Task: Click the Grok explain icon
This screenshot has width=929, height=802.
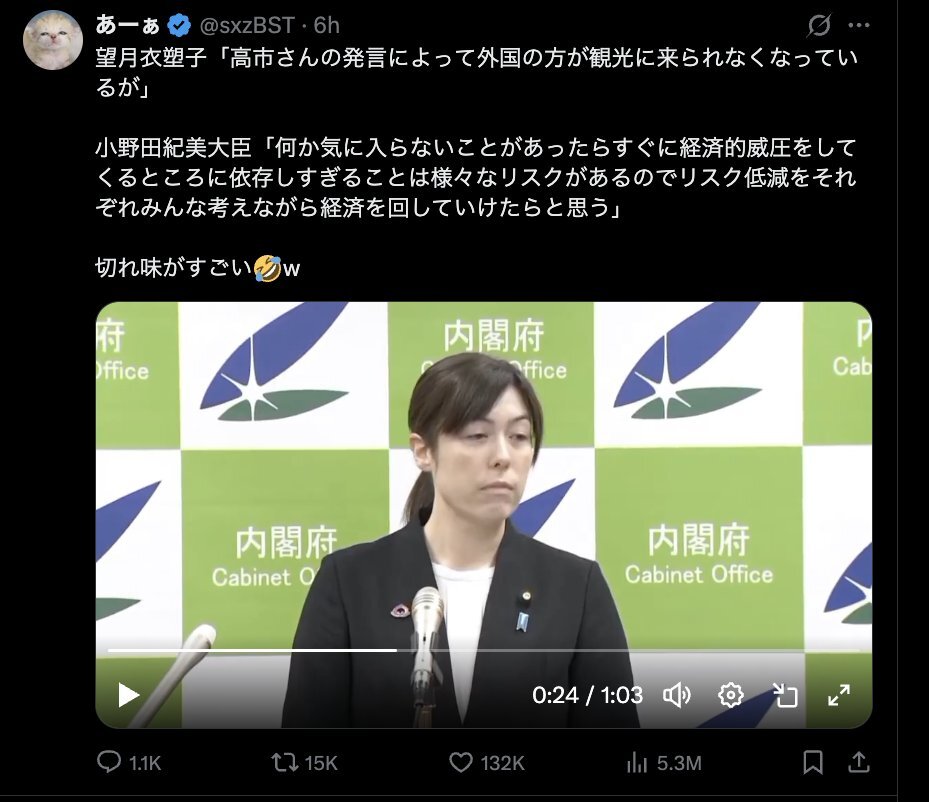Action: (819, 25)
